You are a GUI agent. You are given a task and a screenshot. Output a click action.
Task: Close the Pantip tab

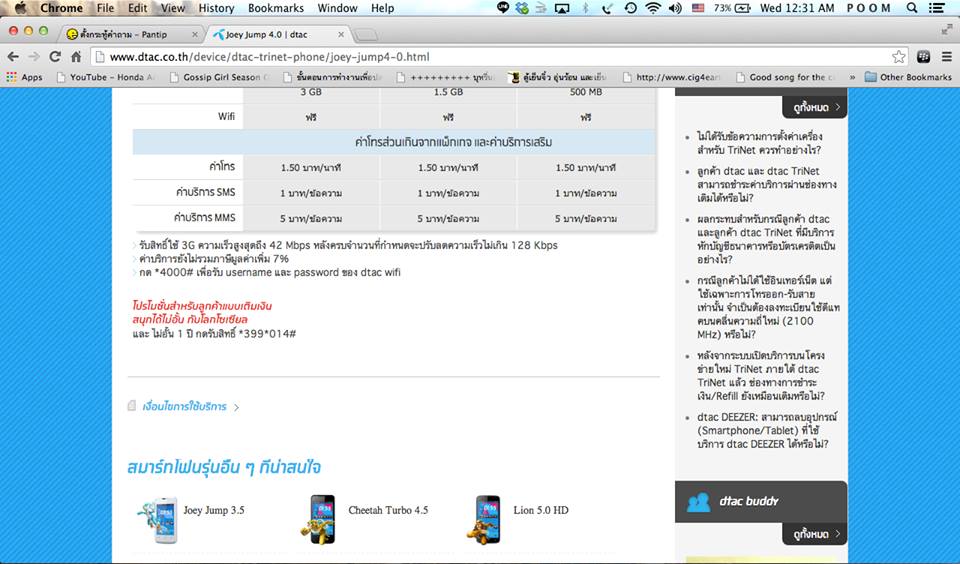coord(195,34)
